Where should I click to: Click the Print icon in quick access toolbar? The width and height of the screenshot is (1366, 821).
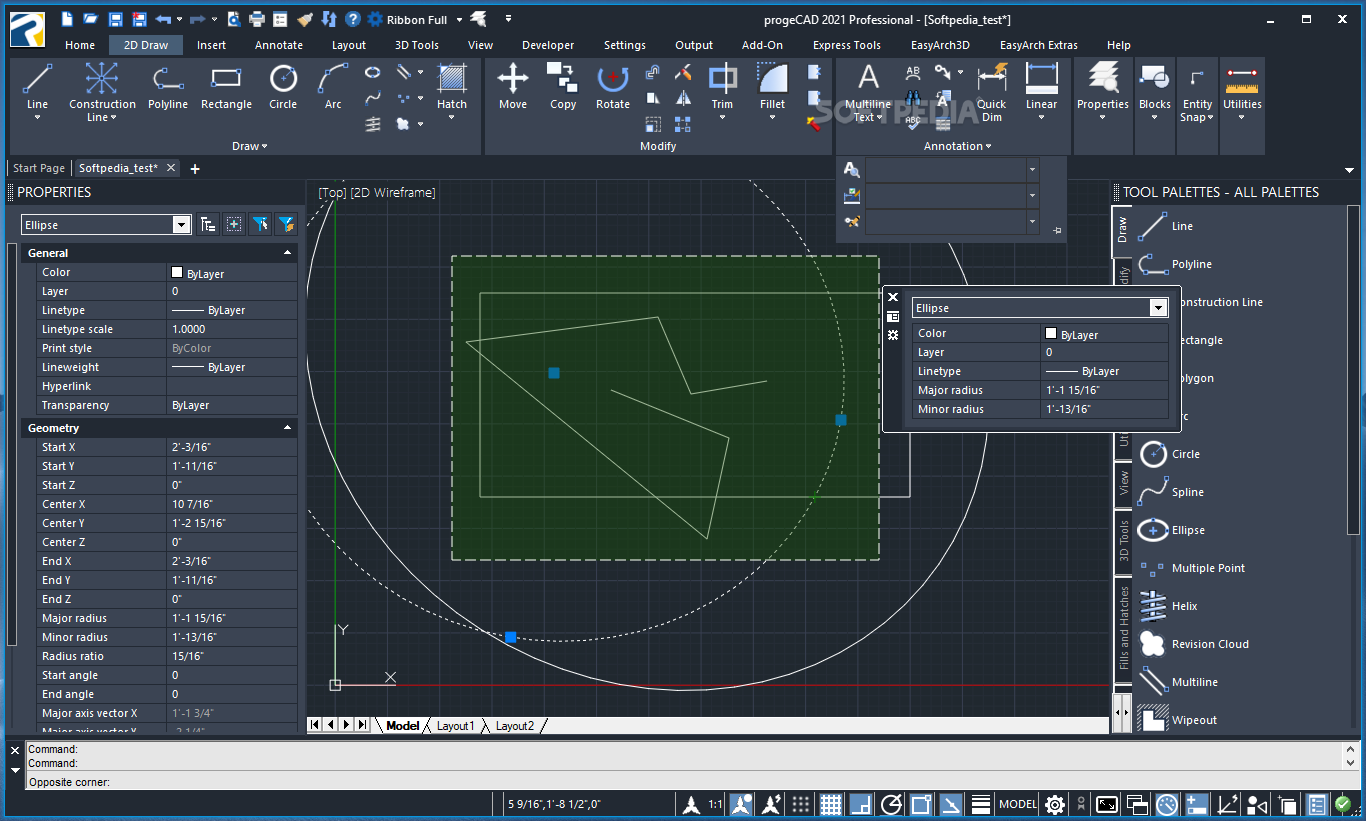pyautogui.click(x=257, y=19)
